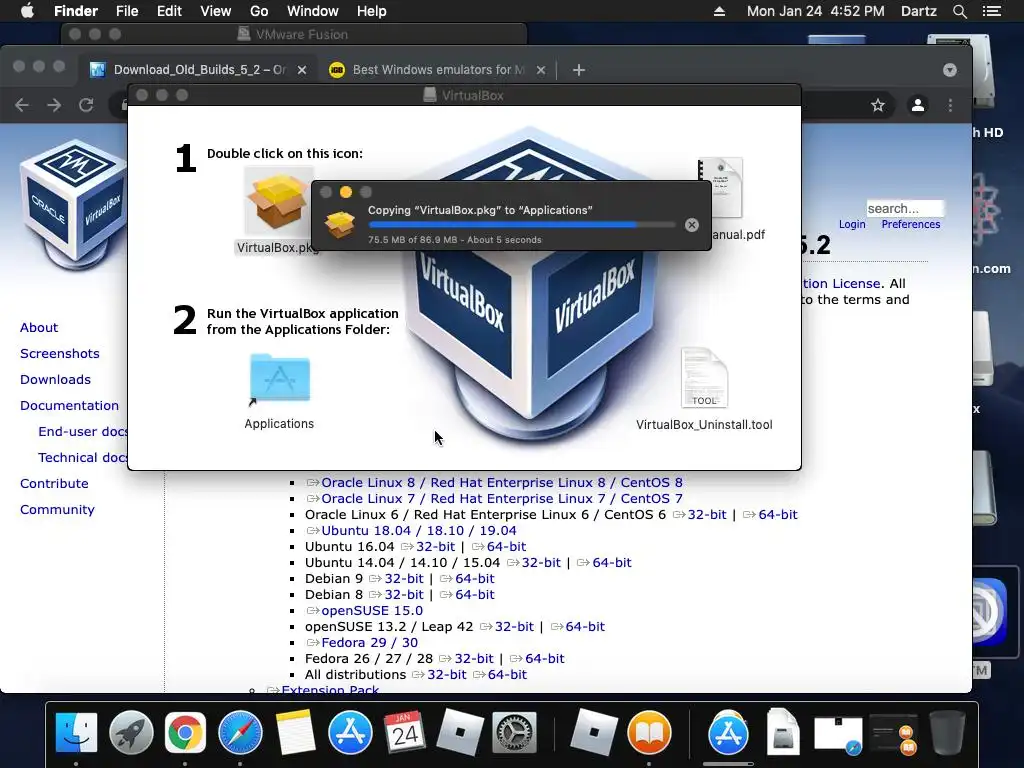Click the webpage search field
The width and height of the screenshot is (1024, 768).
point(904,208)
